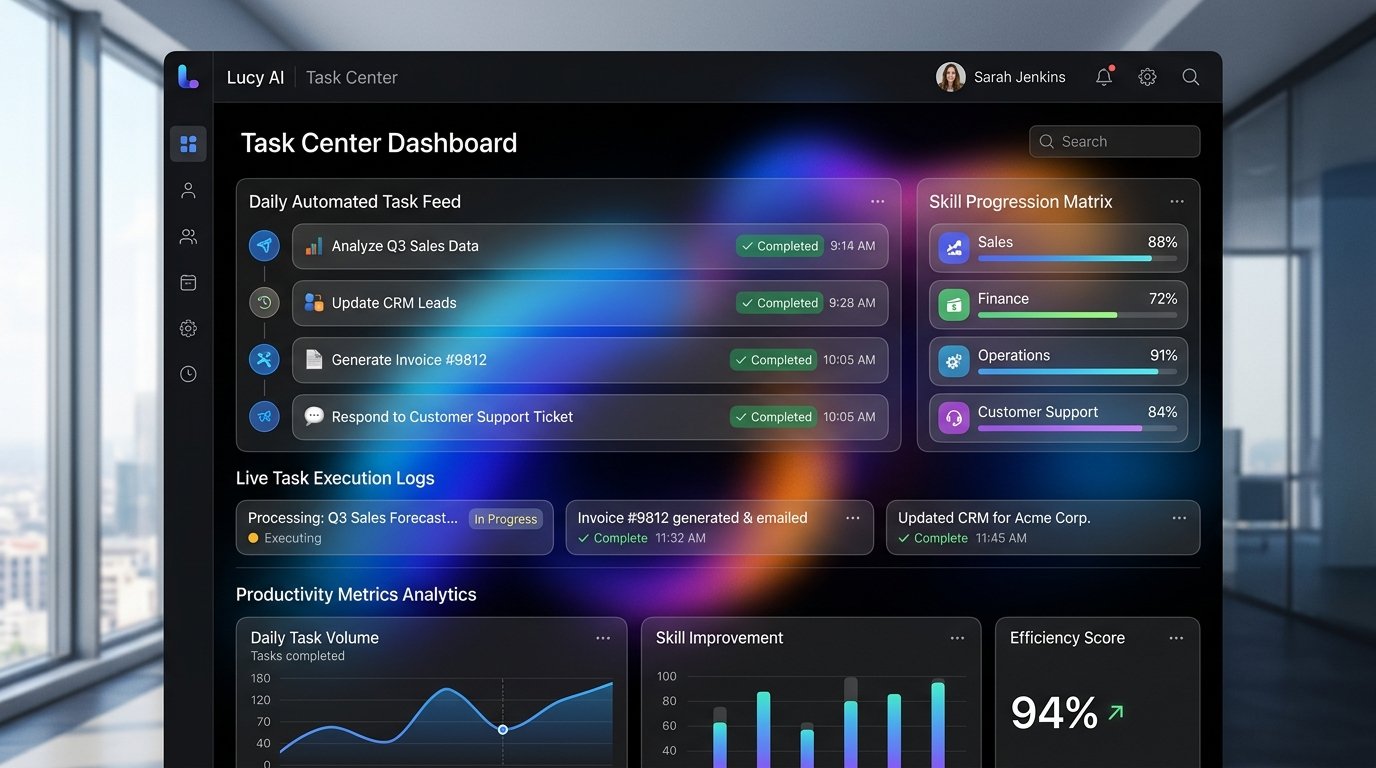Open options for Invoice #9812 generated log
Screen dimensions: 1376x768
pos(852,518)
